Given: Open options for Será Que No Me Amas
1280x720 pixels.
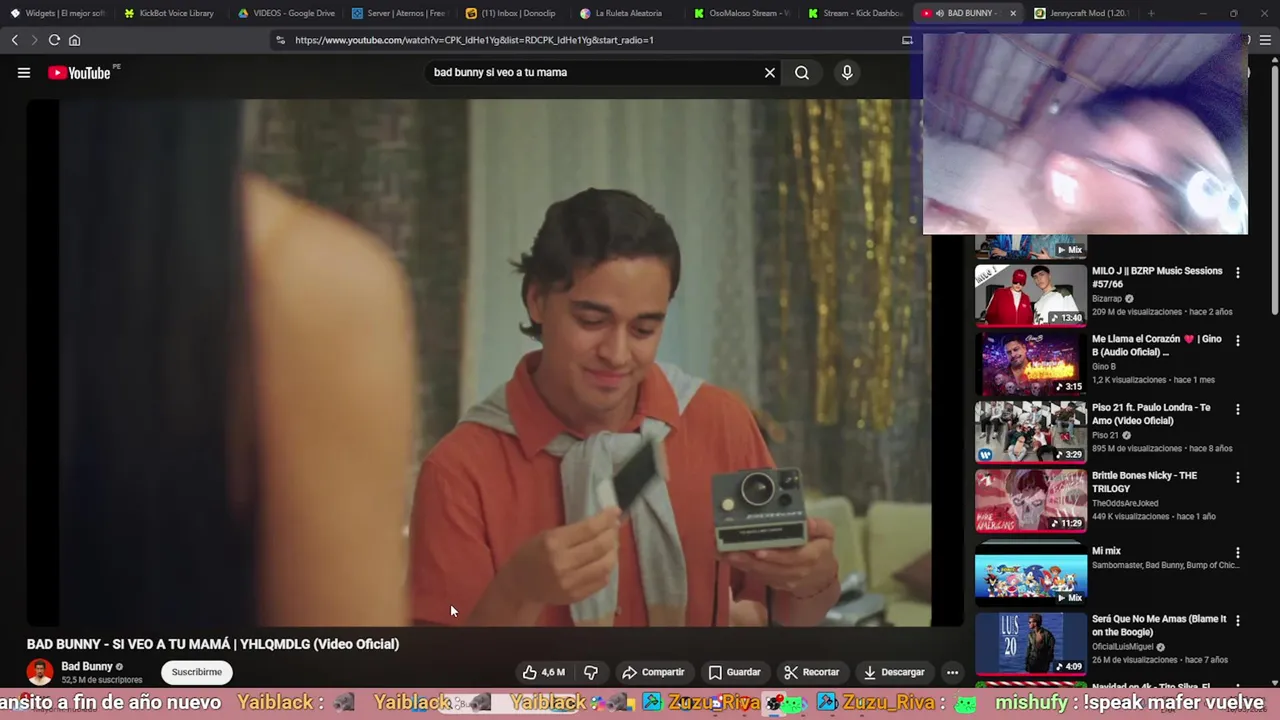Looking at the screenshot, I should click(x=1238, y=620).
